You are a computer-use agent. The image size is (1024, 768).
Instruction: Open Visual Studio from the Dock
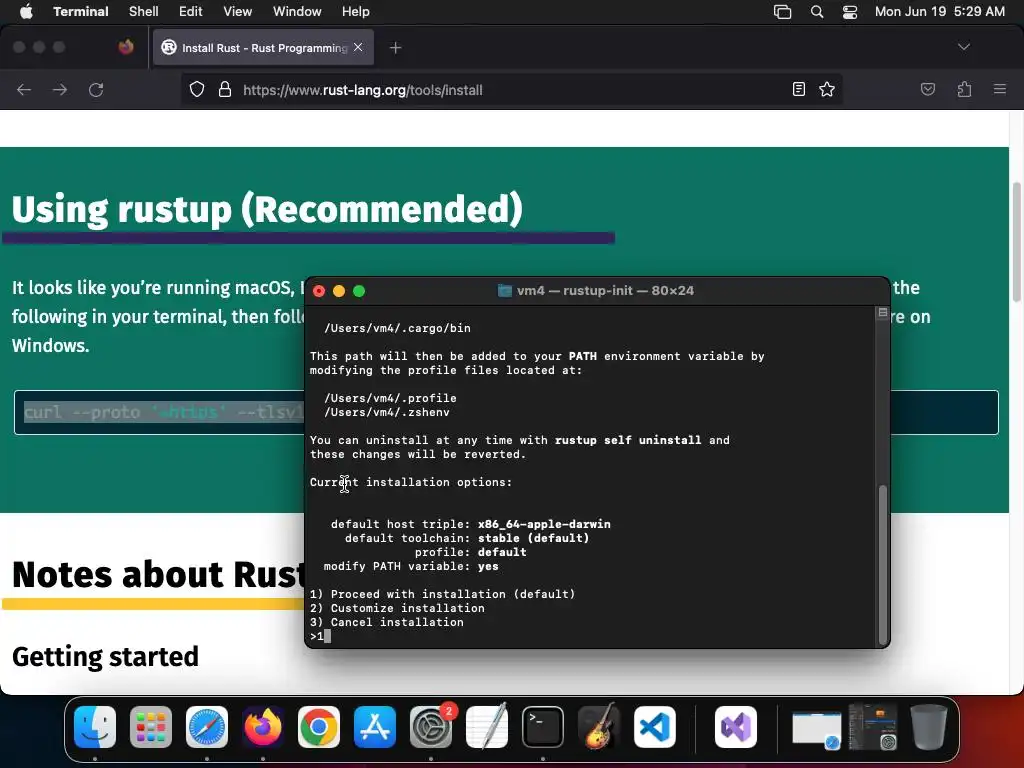pos(736,727)
